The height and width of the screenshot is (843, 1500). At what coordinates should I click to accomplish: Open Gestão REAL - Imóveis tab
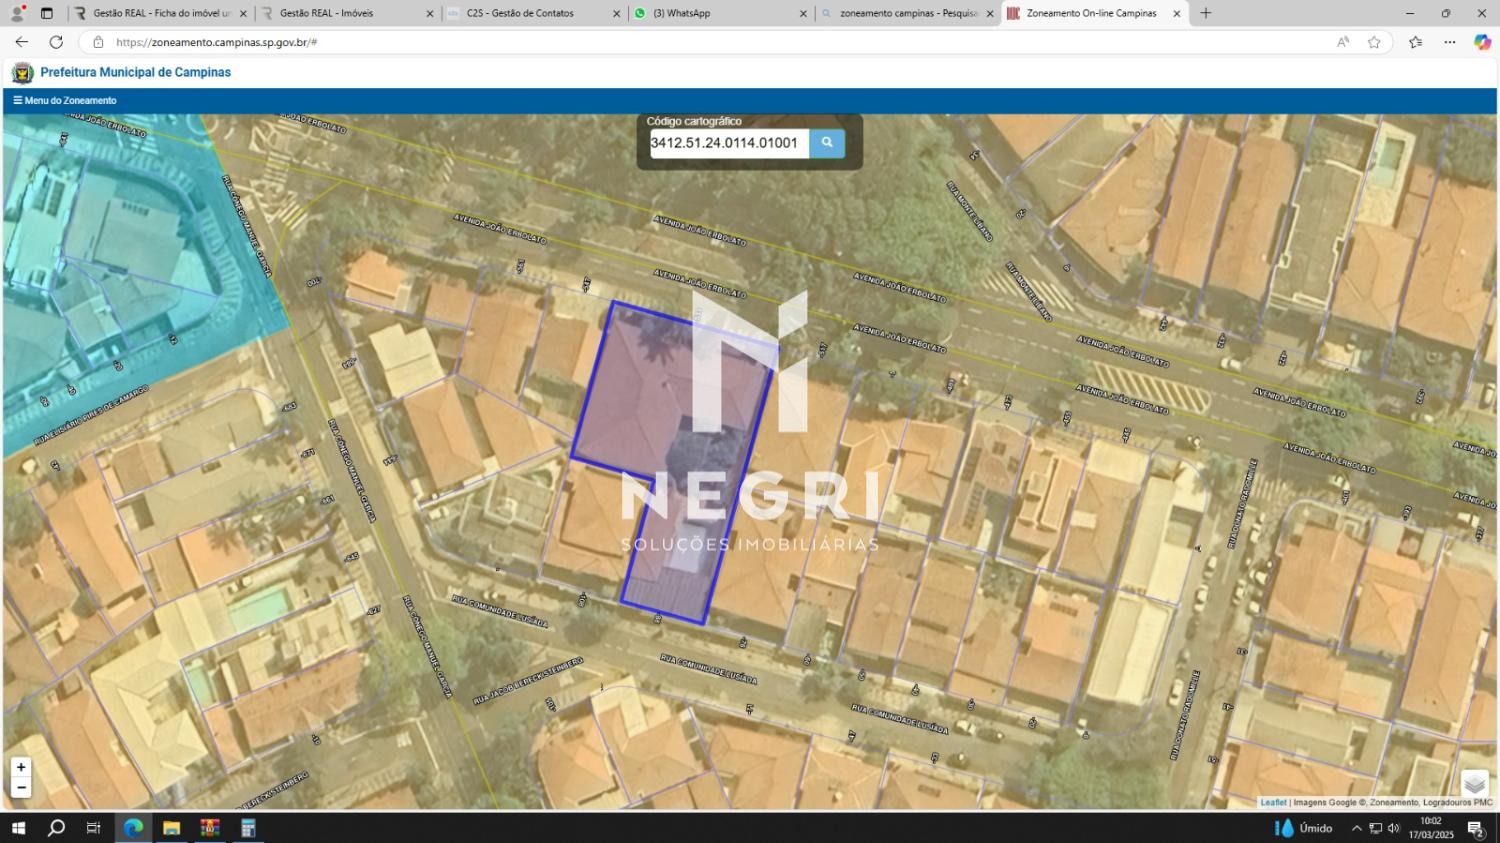click(346, 13)
